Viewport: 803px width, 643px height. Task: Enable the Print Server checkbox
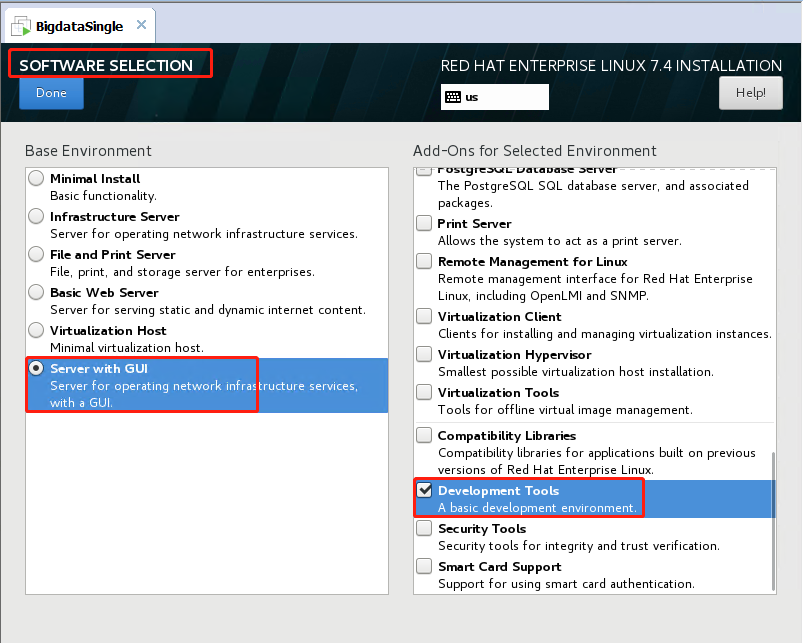(424, 223)
